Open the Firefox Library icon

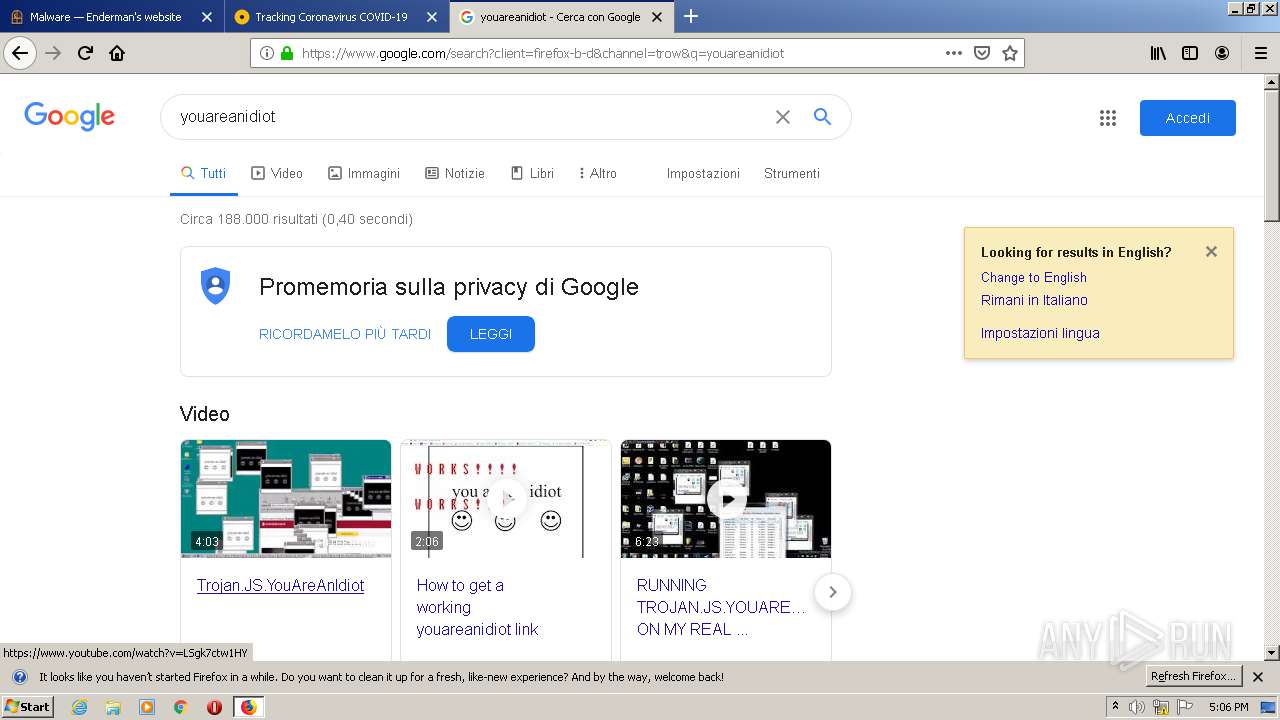coord(1158,53)
